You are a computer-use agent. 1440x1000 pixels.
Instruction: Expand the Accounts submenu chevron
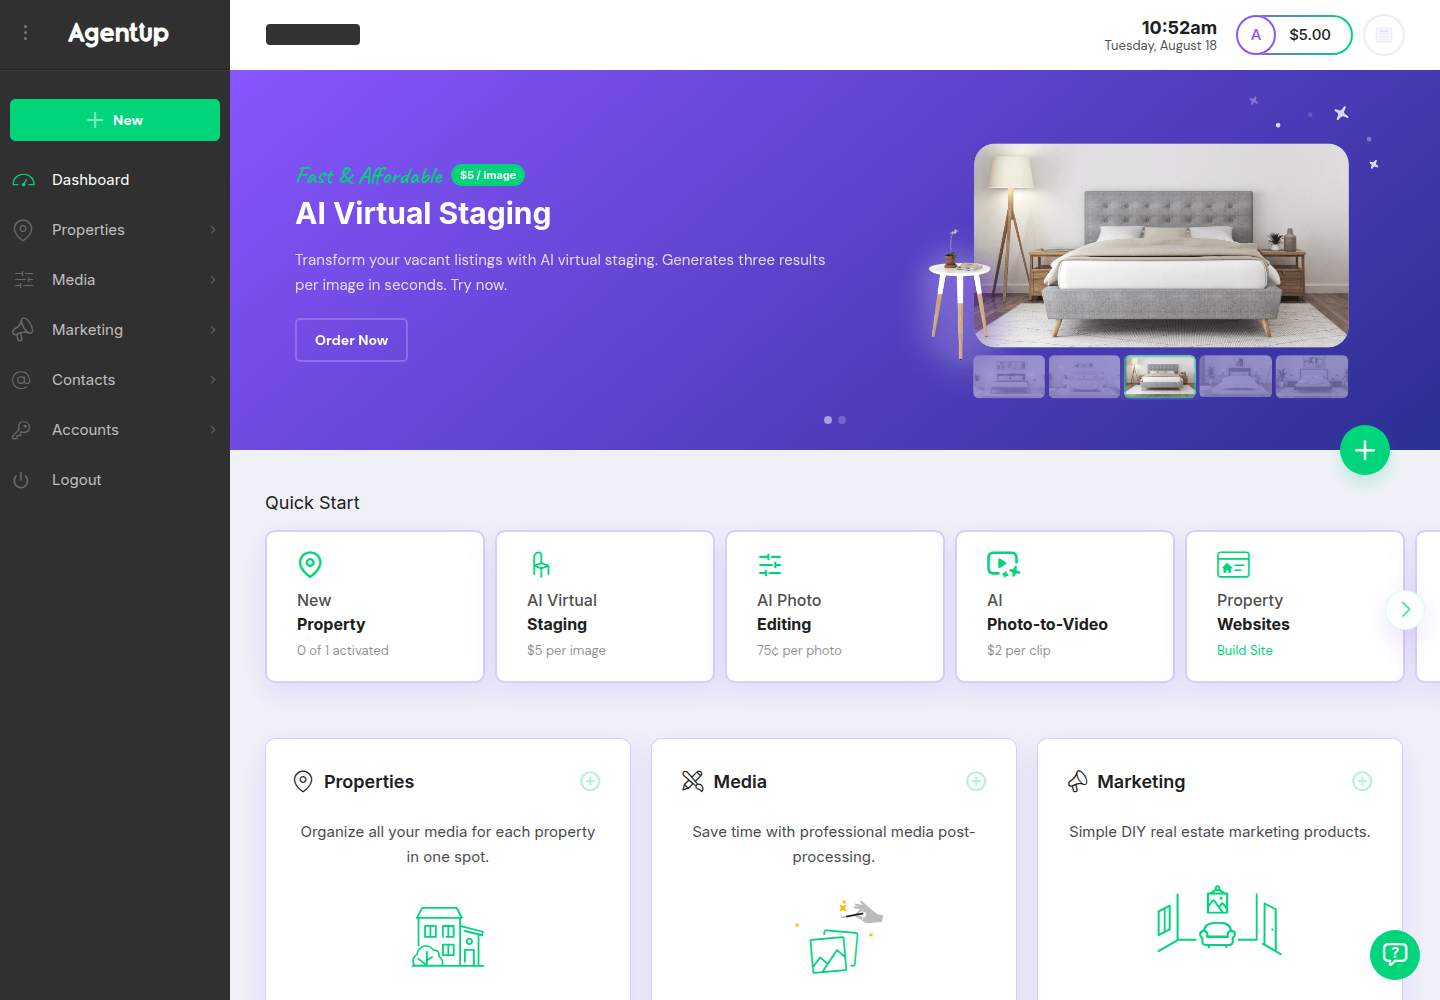click(x=213, y=430)
